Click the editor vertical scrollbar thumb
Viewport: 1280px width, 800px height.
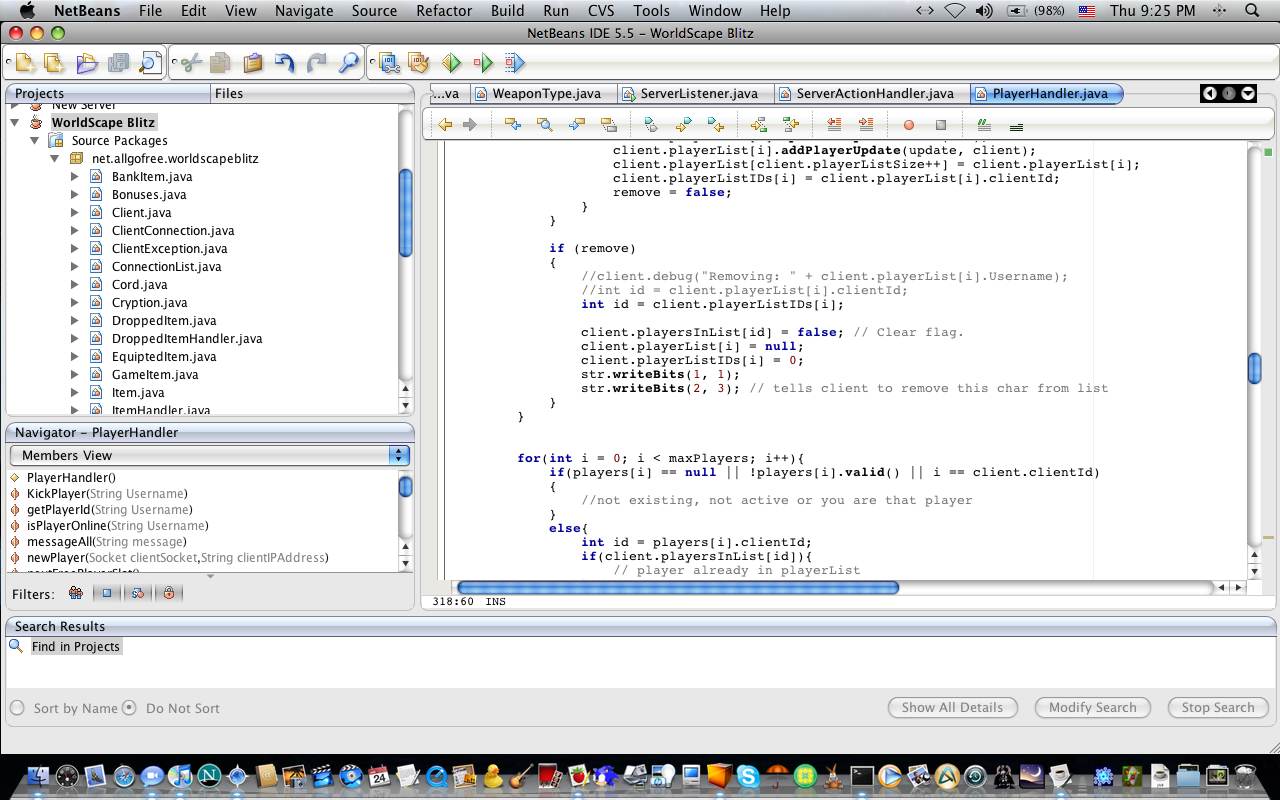click(x=1255, y=368)
